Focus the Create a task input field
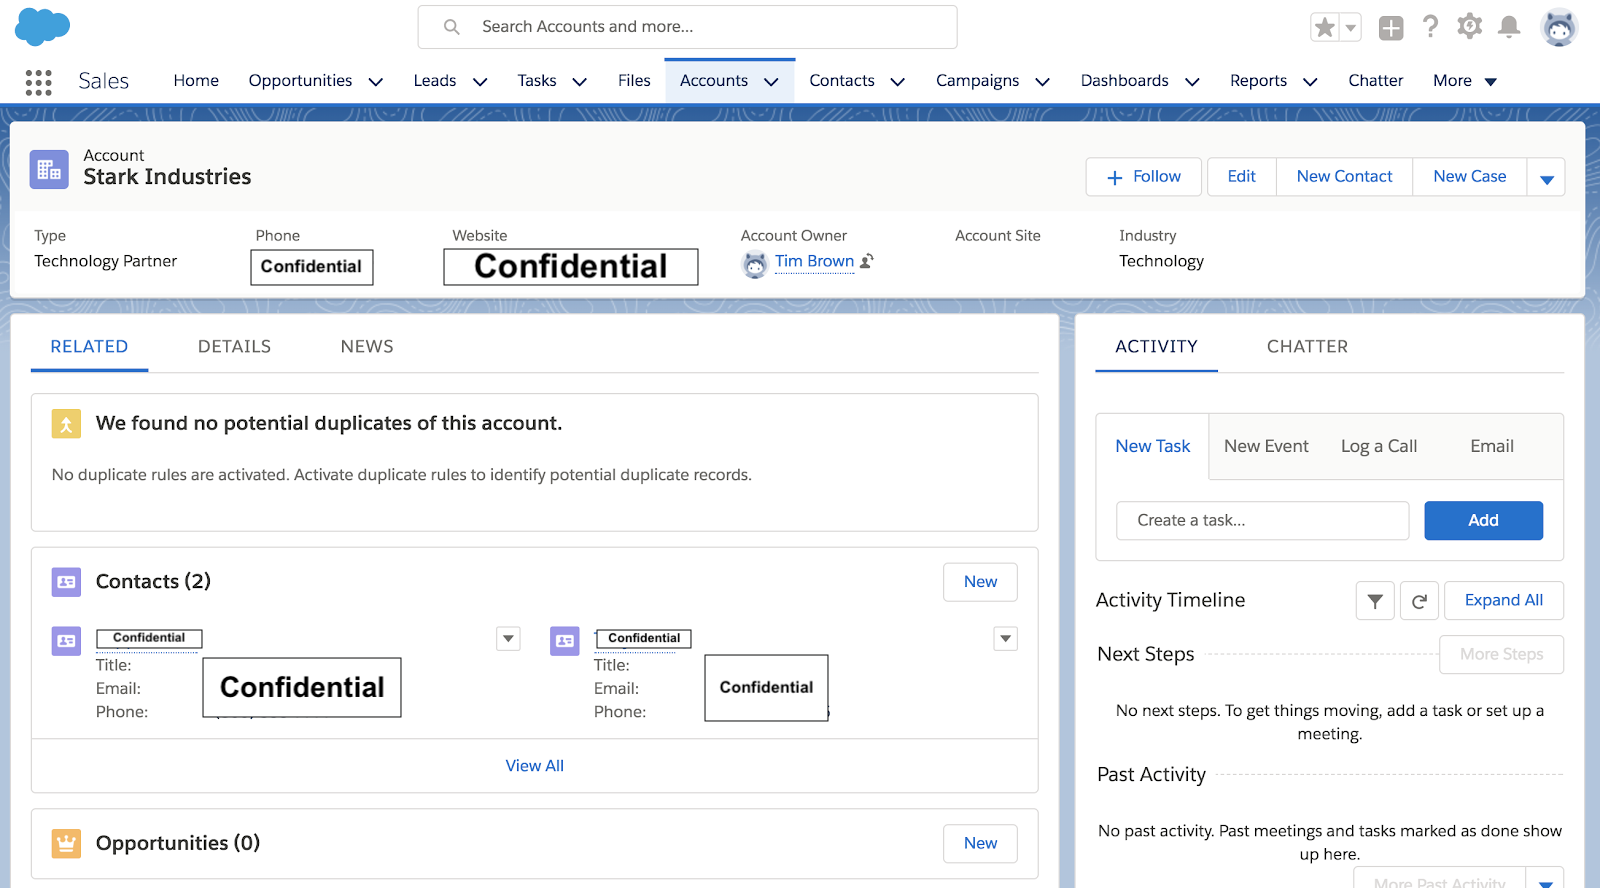This screenshot has width=1600, height=888. coord(1262,521)
